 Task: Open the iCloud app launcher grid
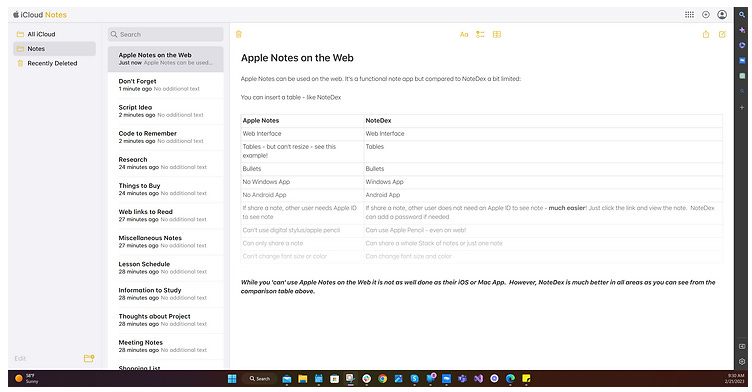(689, 14)
